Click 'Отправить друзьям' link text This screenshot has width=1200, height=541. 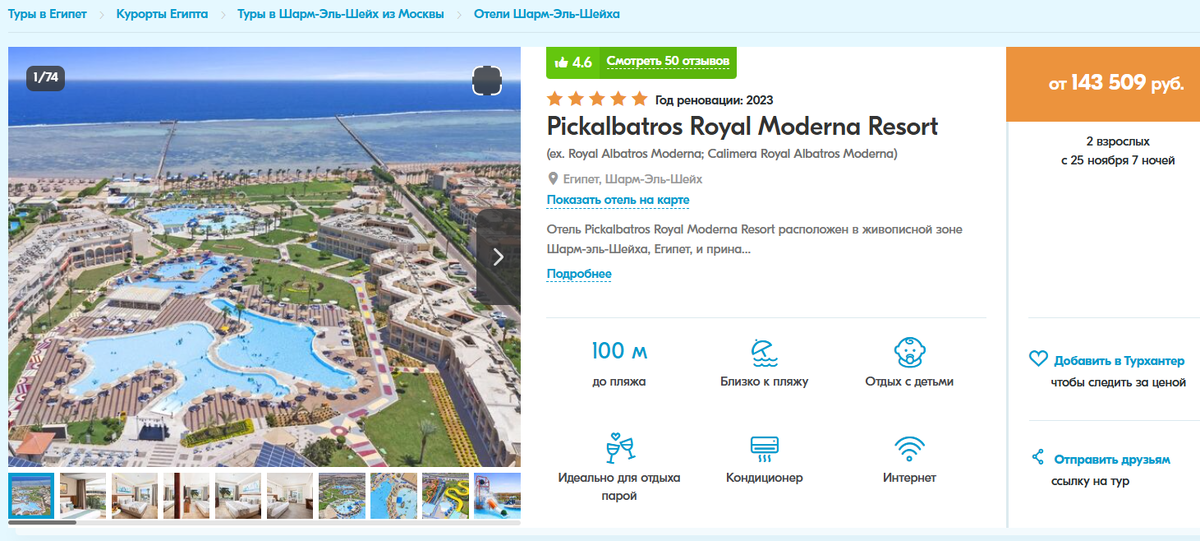[x=1112, y=460]
